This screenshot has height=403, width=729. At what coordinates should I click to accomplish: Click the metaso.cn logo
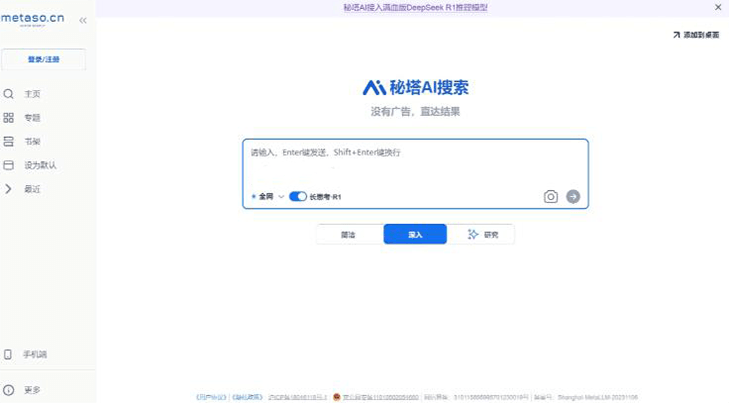33,19
